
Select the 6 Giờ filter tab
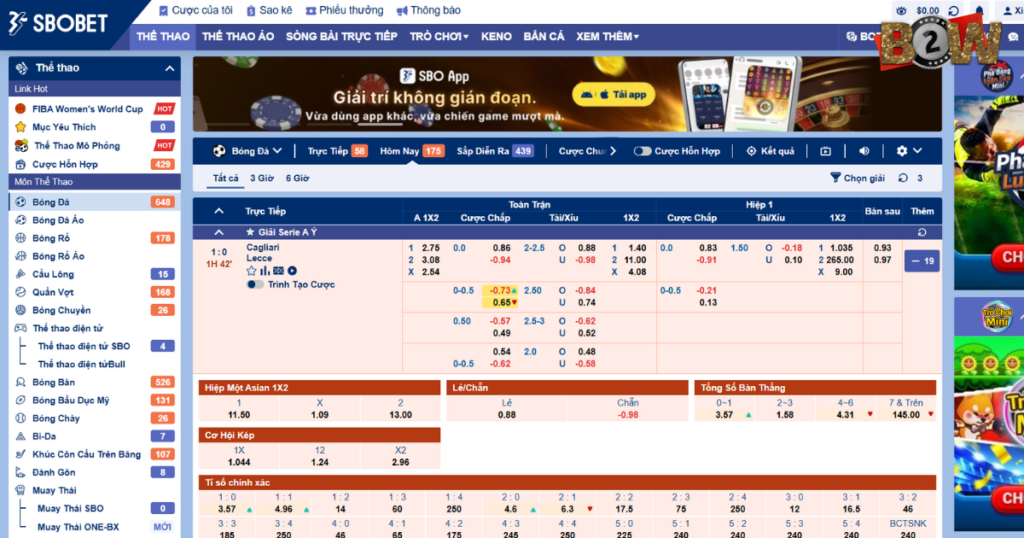click(297, 178)
